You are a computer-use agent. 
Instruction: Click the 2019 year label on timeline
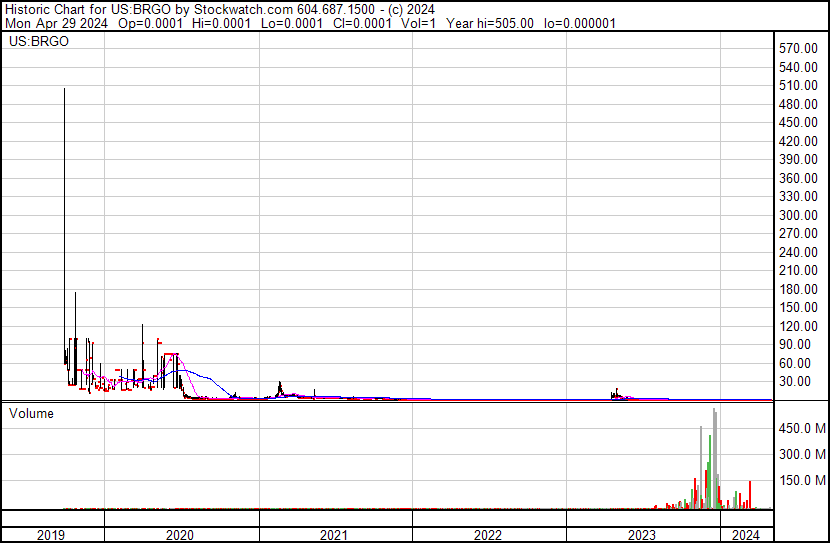52,535
